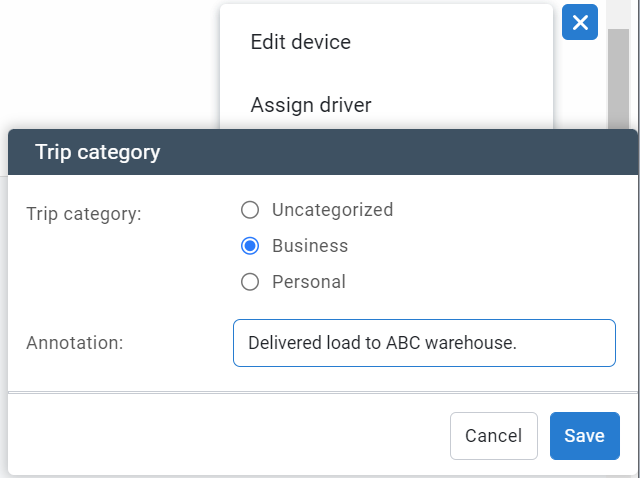Open the Edit device menu entry
The height and width of the screenshot is (478, 640).
pyautogui.click(x=301, y=42)
